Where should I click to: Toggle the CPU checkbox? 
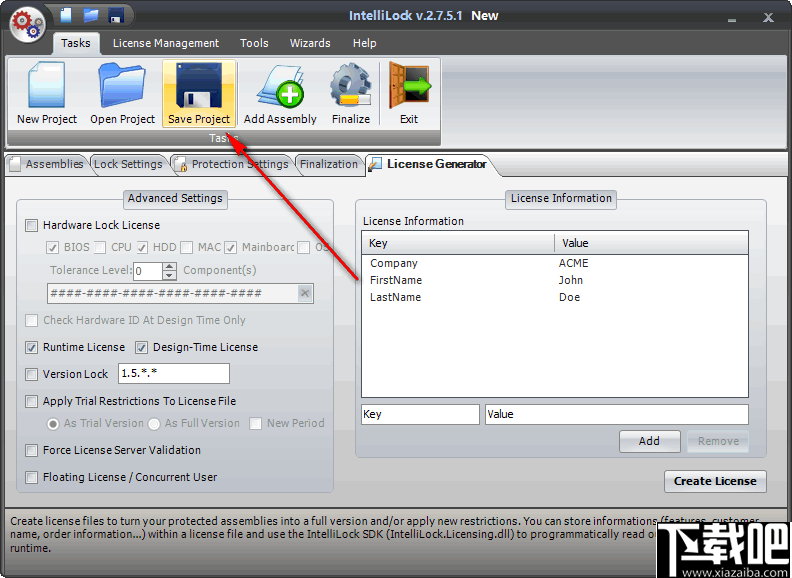(100, 248)
